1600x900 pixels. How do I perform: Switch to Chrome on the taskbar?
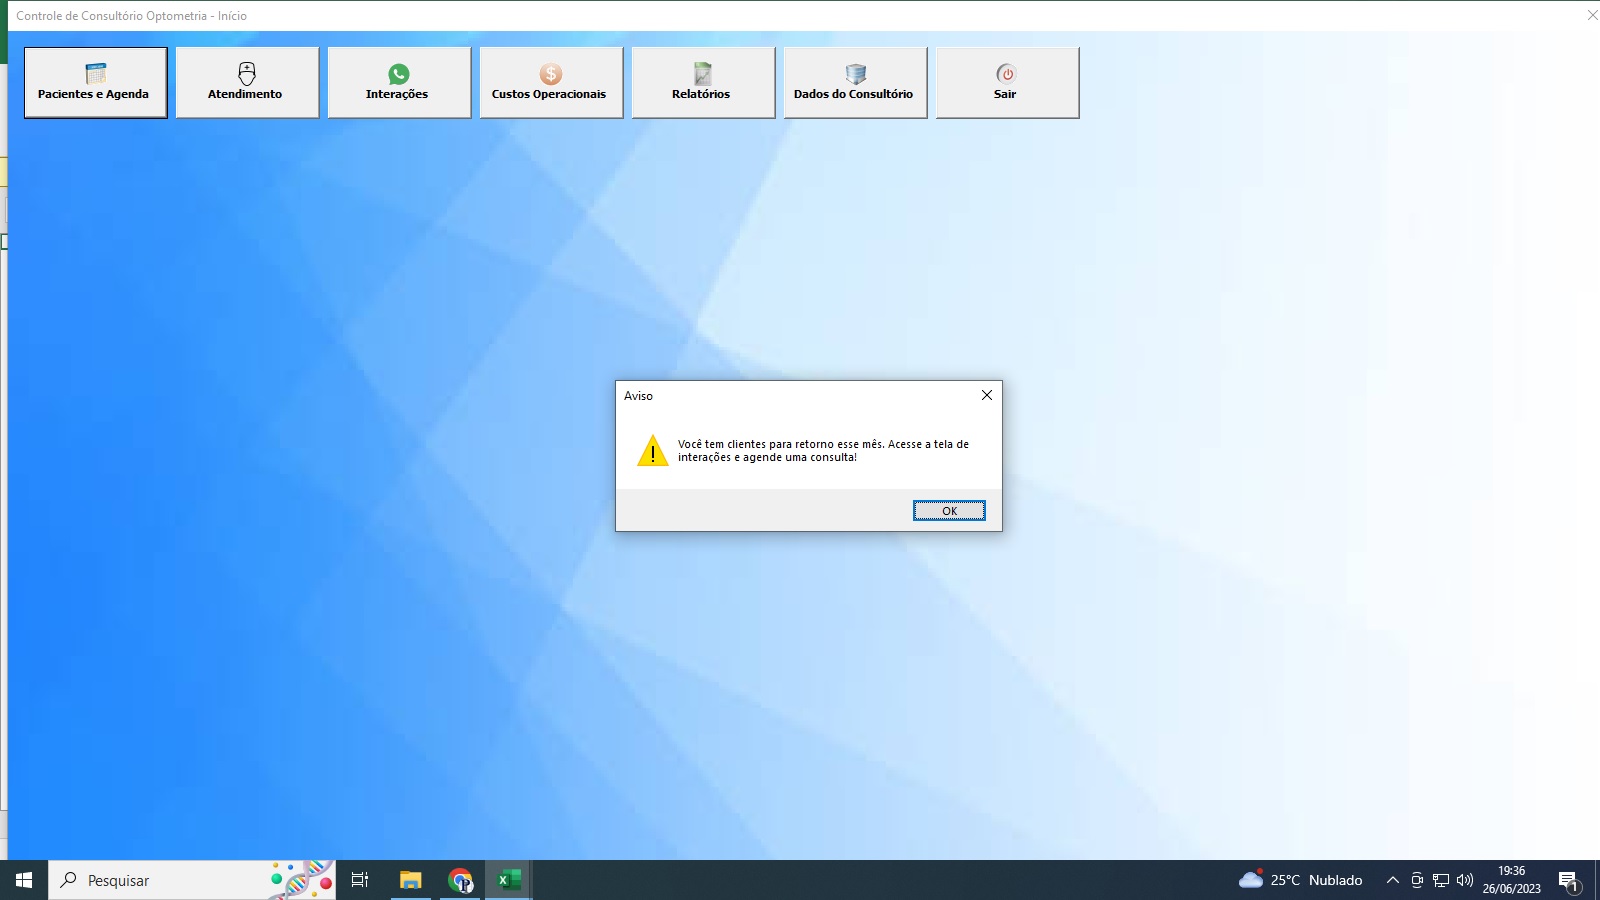tap(460, 880)
